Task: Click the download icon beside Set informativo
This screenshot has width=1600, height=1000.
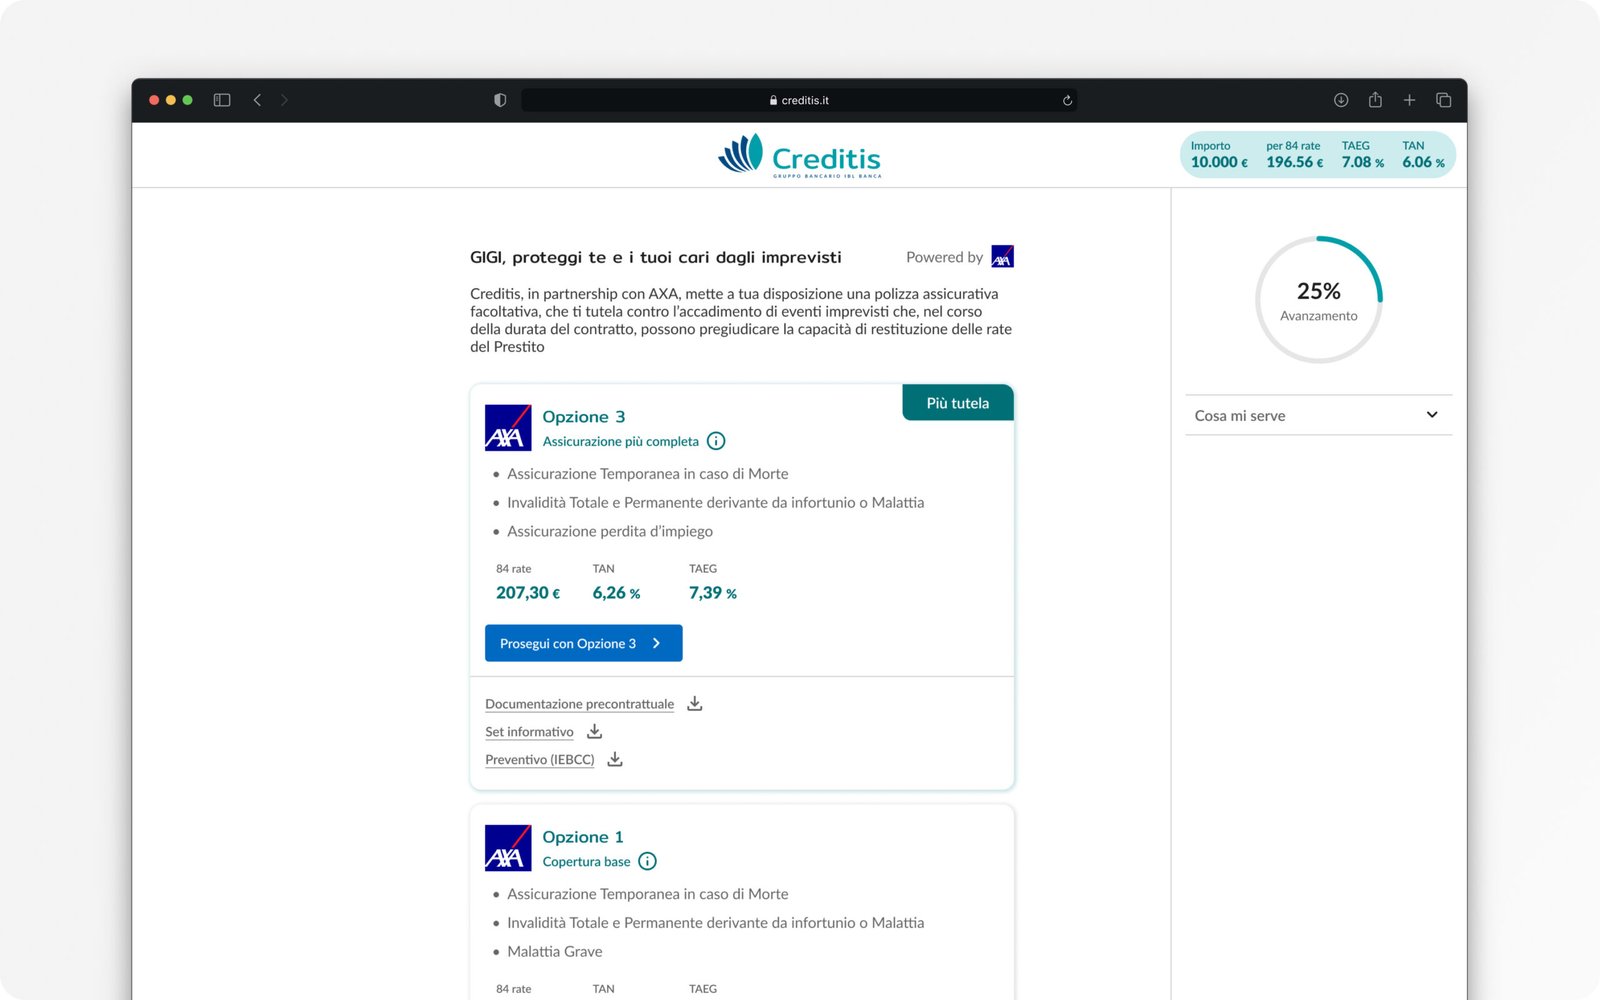Action: click(x=594, y=732)
